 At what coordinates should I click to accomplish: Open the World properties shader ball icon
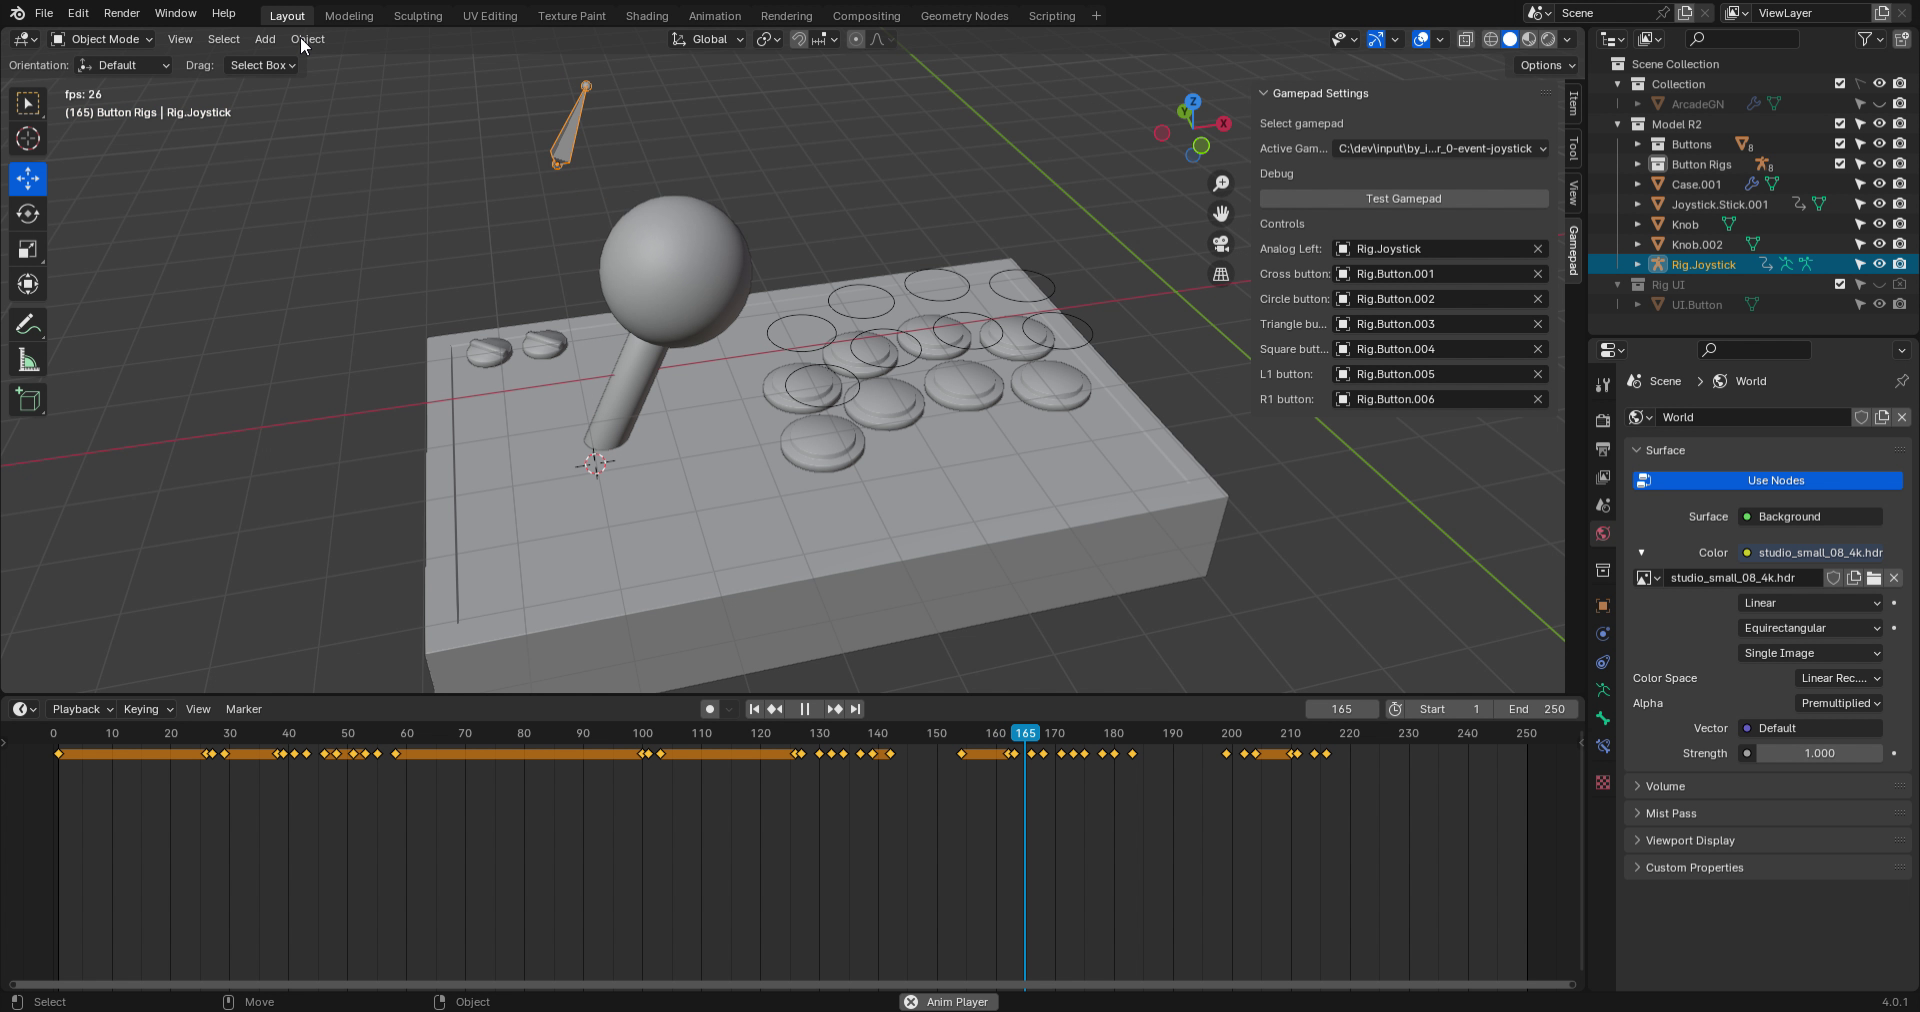pos(1601,535)
